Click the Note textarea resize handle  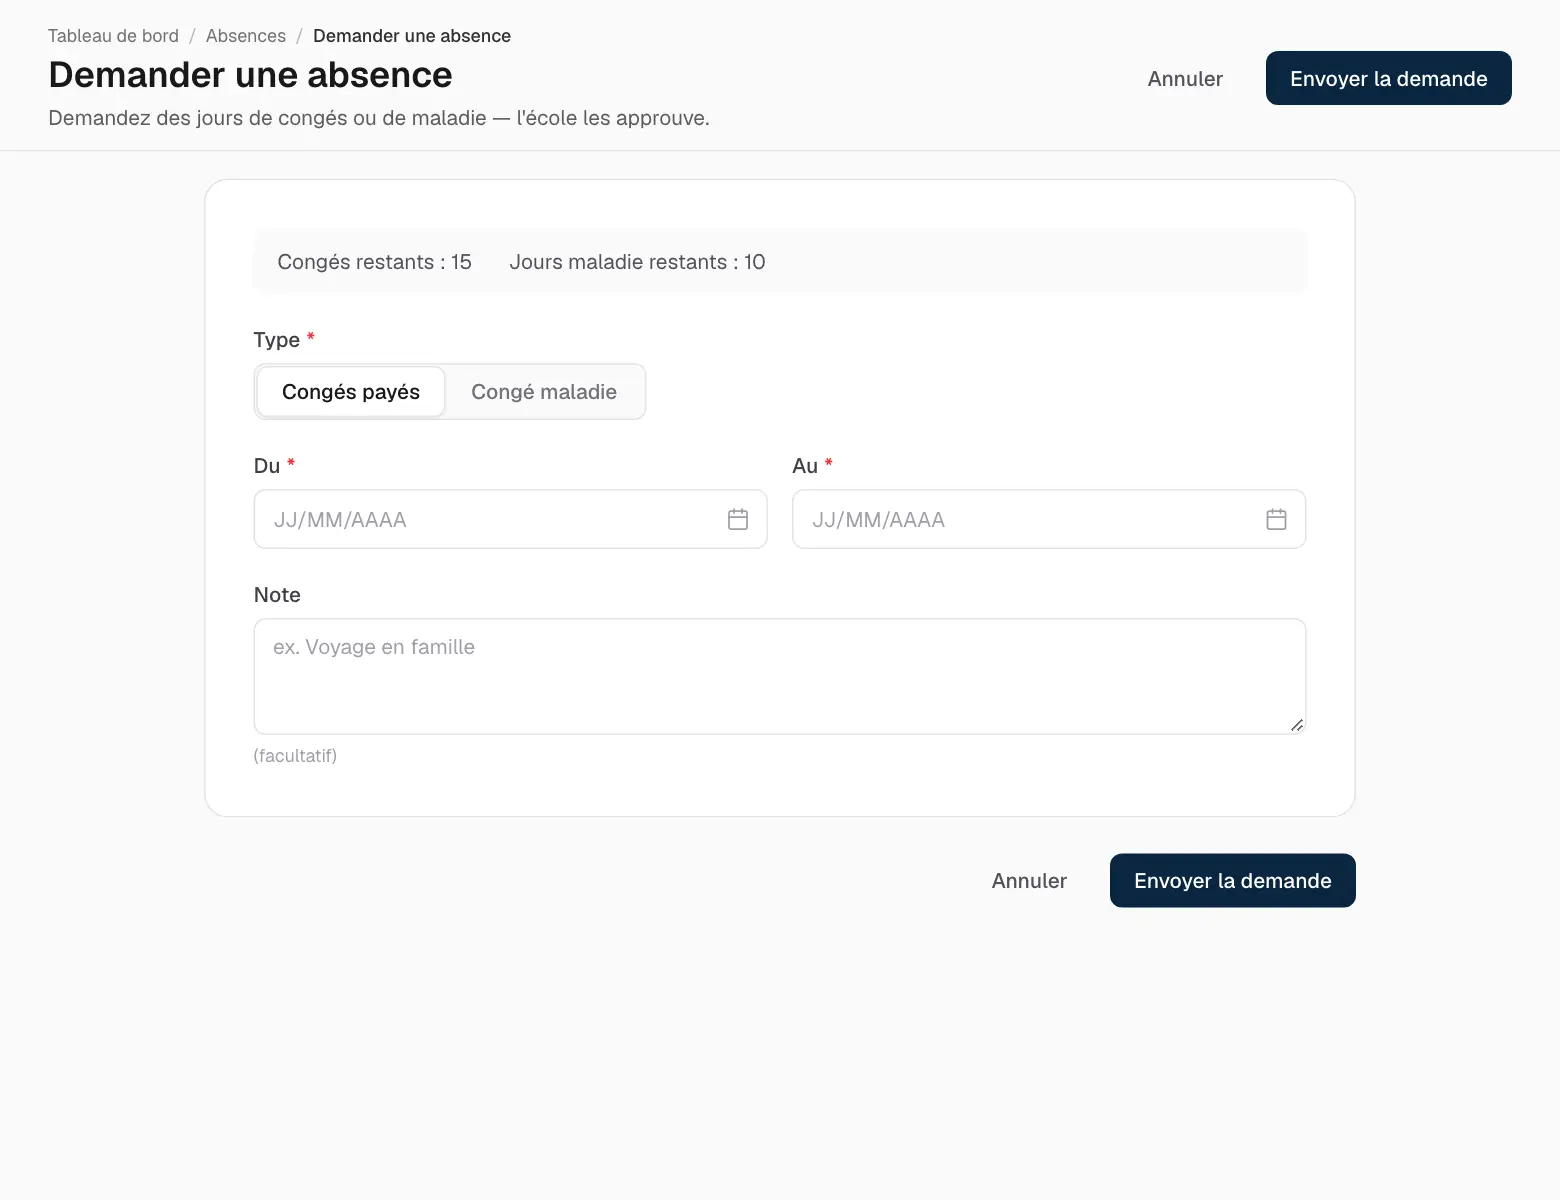pos(1296,725)
